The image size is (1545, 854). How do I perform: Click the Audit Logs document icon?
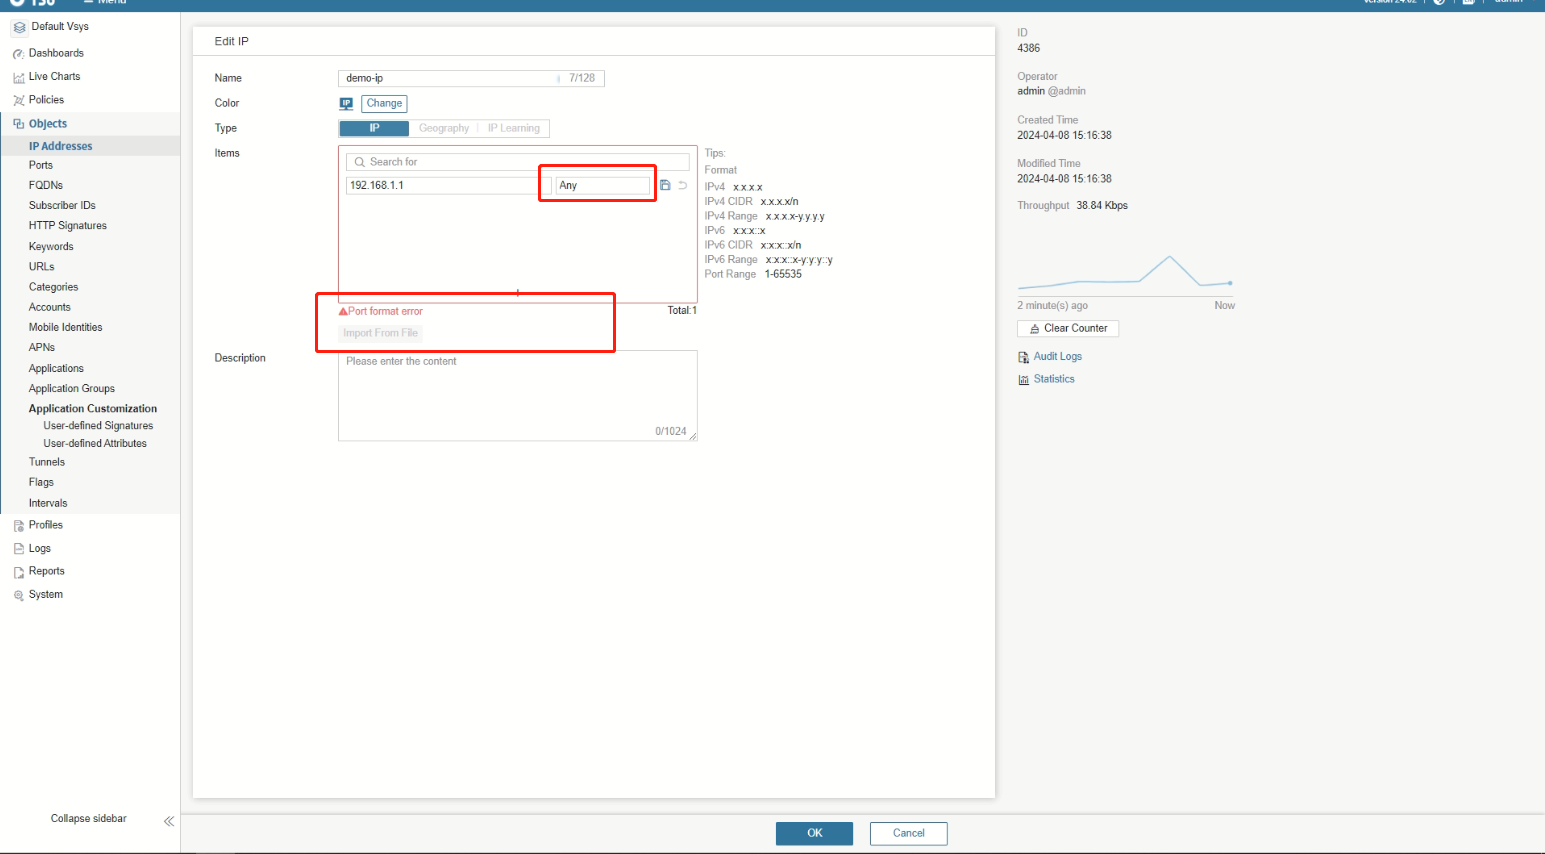1023,357
